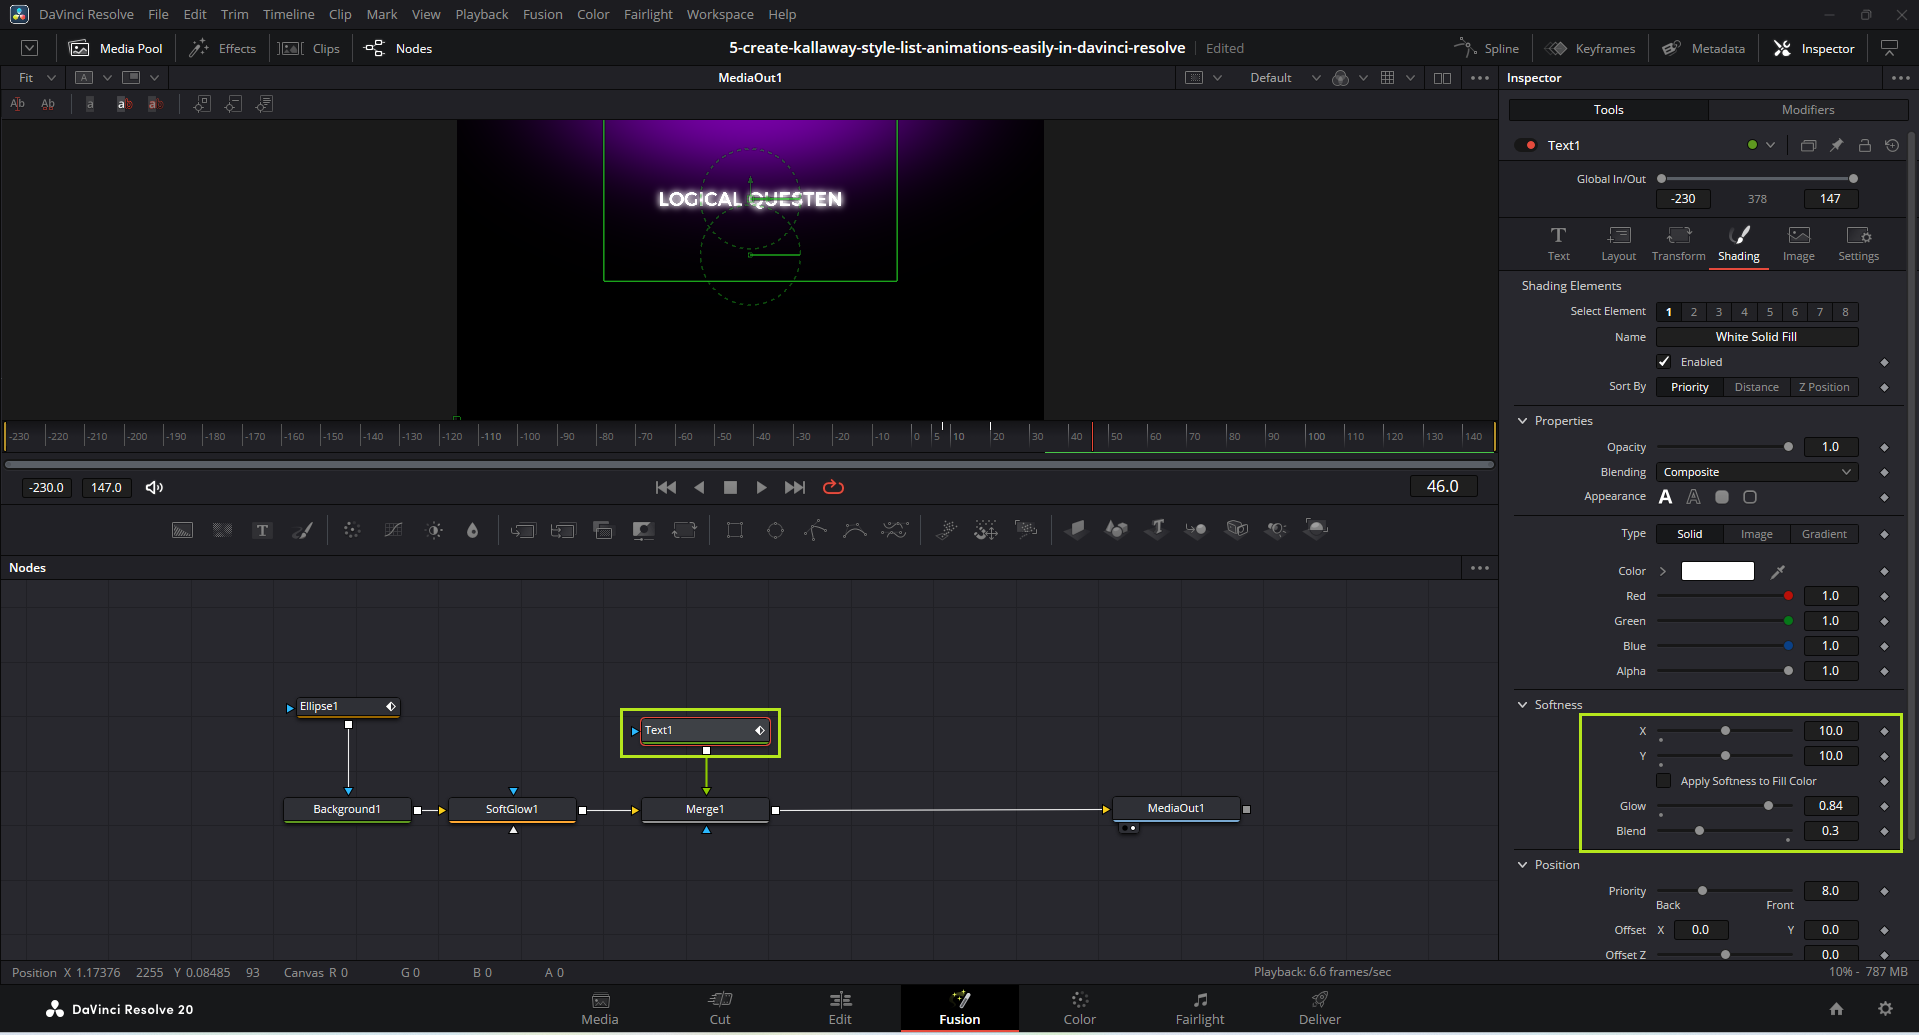Open the Blending Composite dropdown
Viewport: 1919px width, 1035px height.
pyautogui.click(x=1756, y=472)
